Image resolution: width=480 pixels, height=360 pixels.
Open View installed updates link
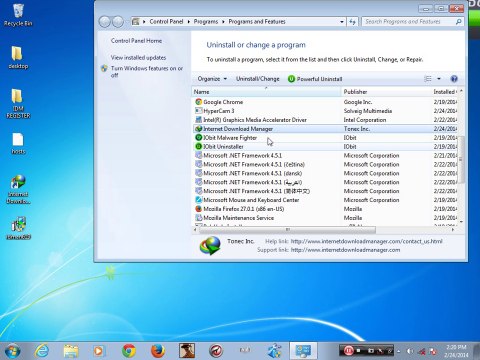138,58
